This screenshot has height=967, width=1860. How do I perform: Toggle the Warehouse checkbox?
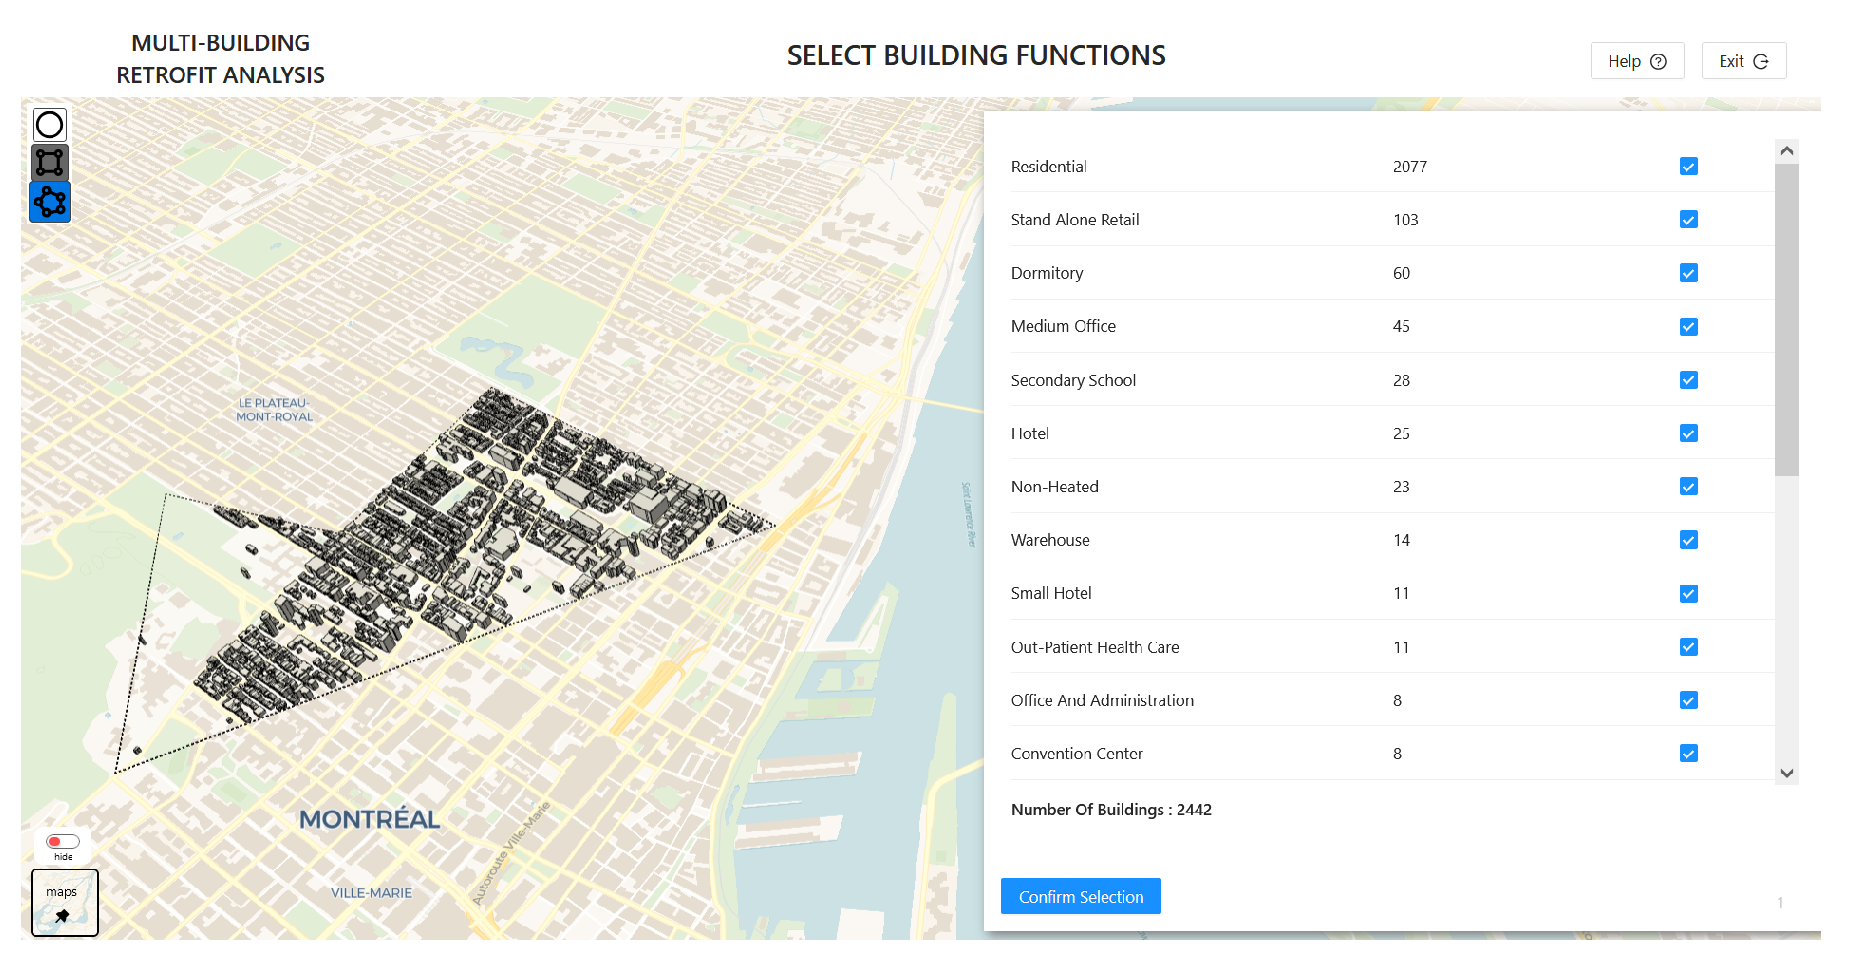(1688, 540)
